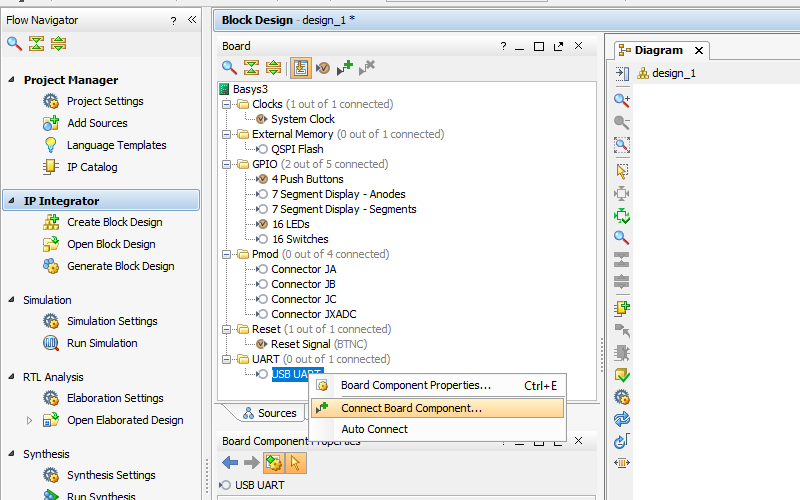Open Synthesis Settings
Image resolution: width=800 pixels, height=500 pixels.
pos(111,475)
